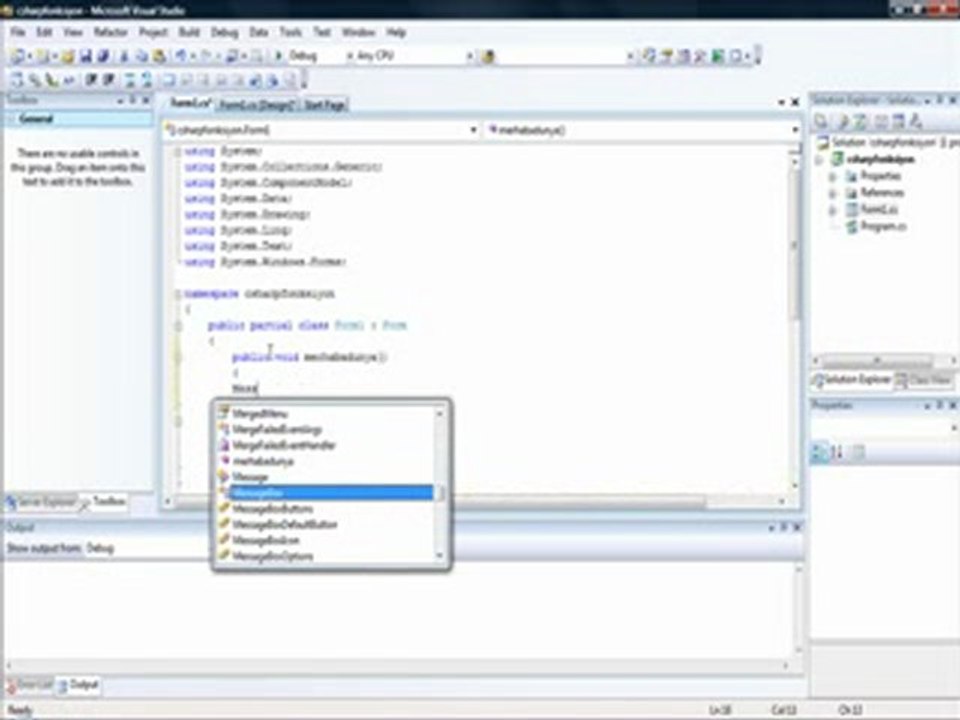Image resolution: width=960 pixels, height=720 pixels.
Task: Click the Open File folder icon
Action: (67, 56)
